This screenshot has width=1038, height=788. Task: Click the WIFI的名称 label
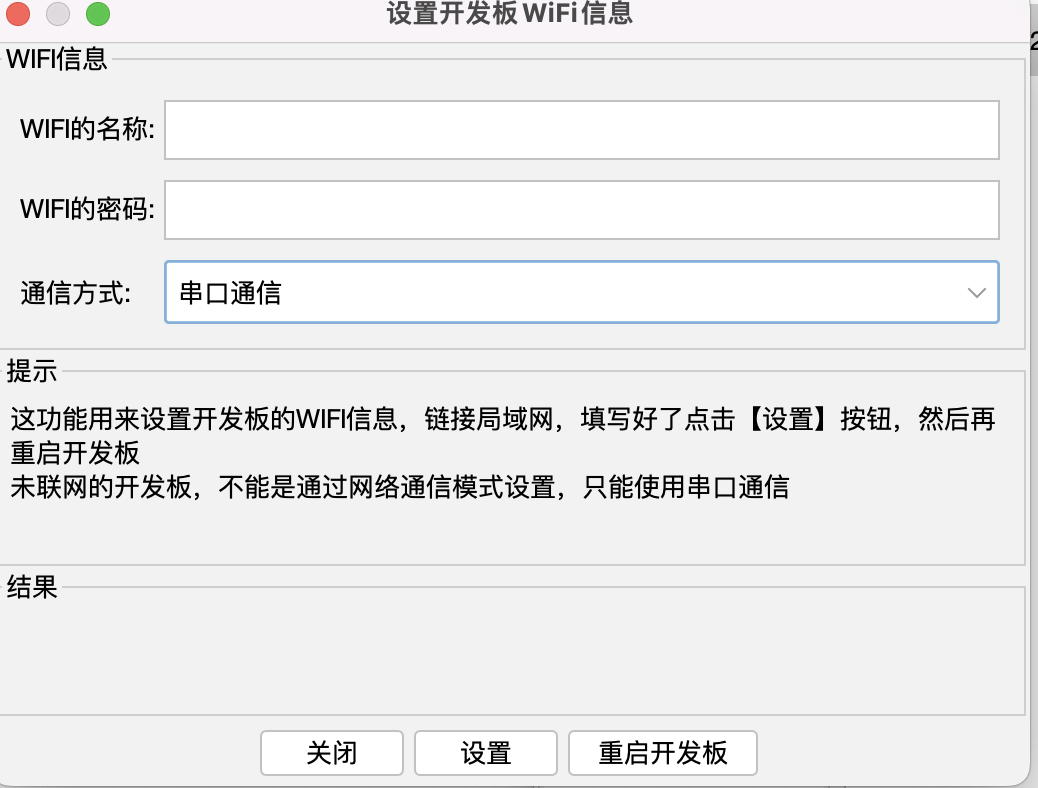(x=88, y=130)
